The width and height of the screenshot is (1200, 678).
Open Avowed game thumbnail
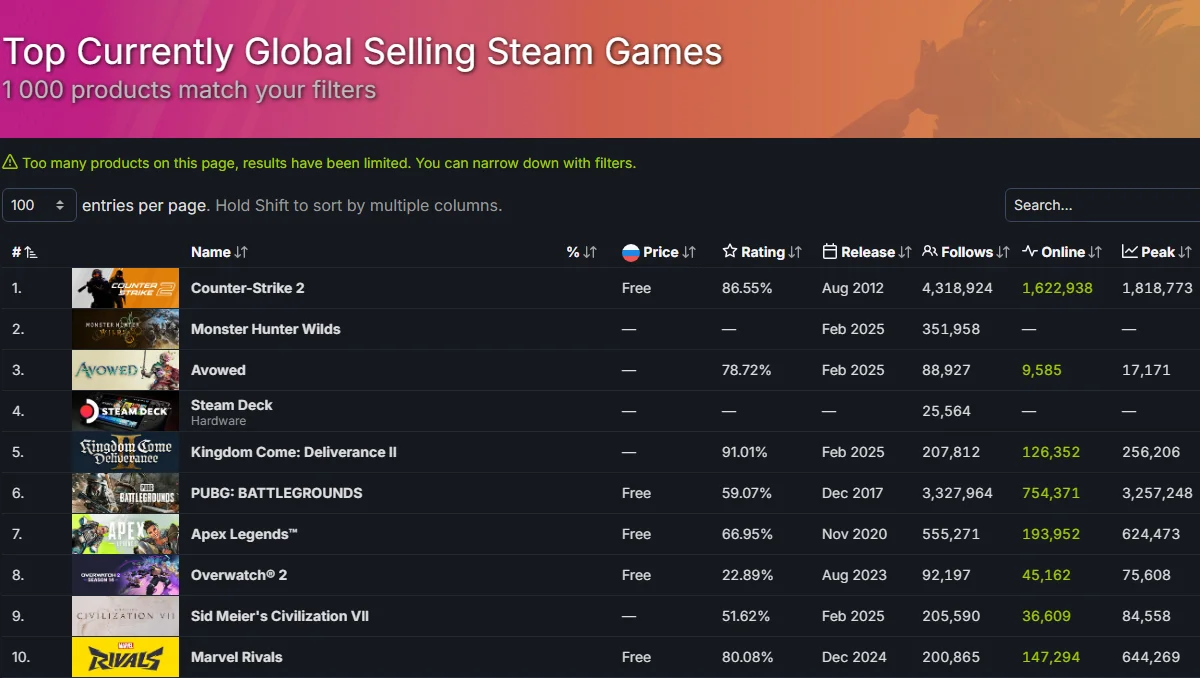125,370
